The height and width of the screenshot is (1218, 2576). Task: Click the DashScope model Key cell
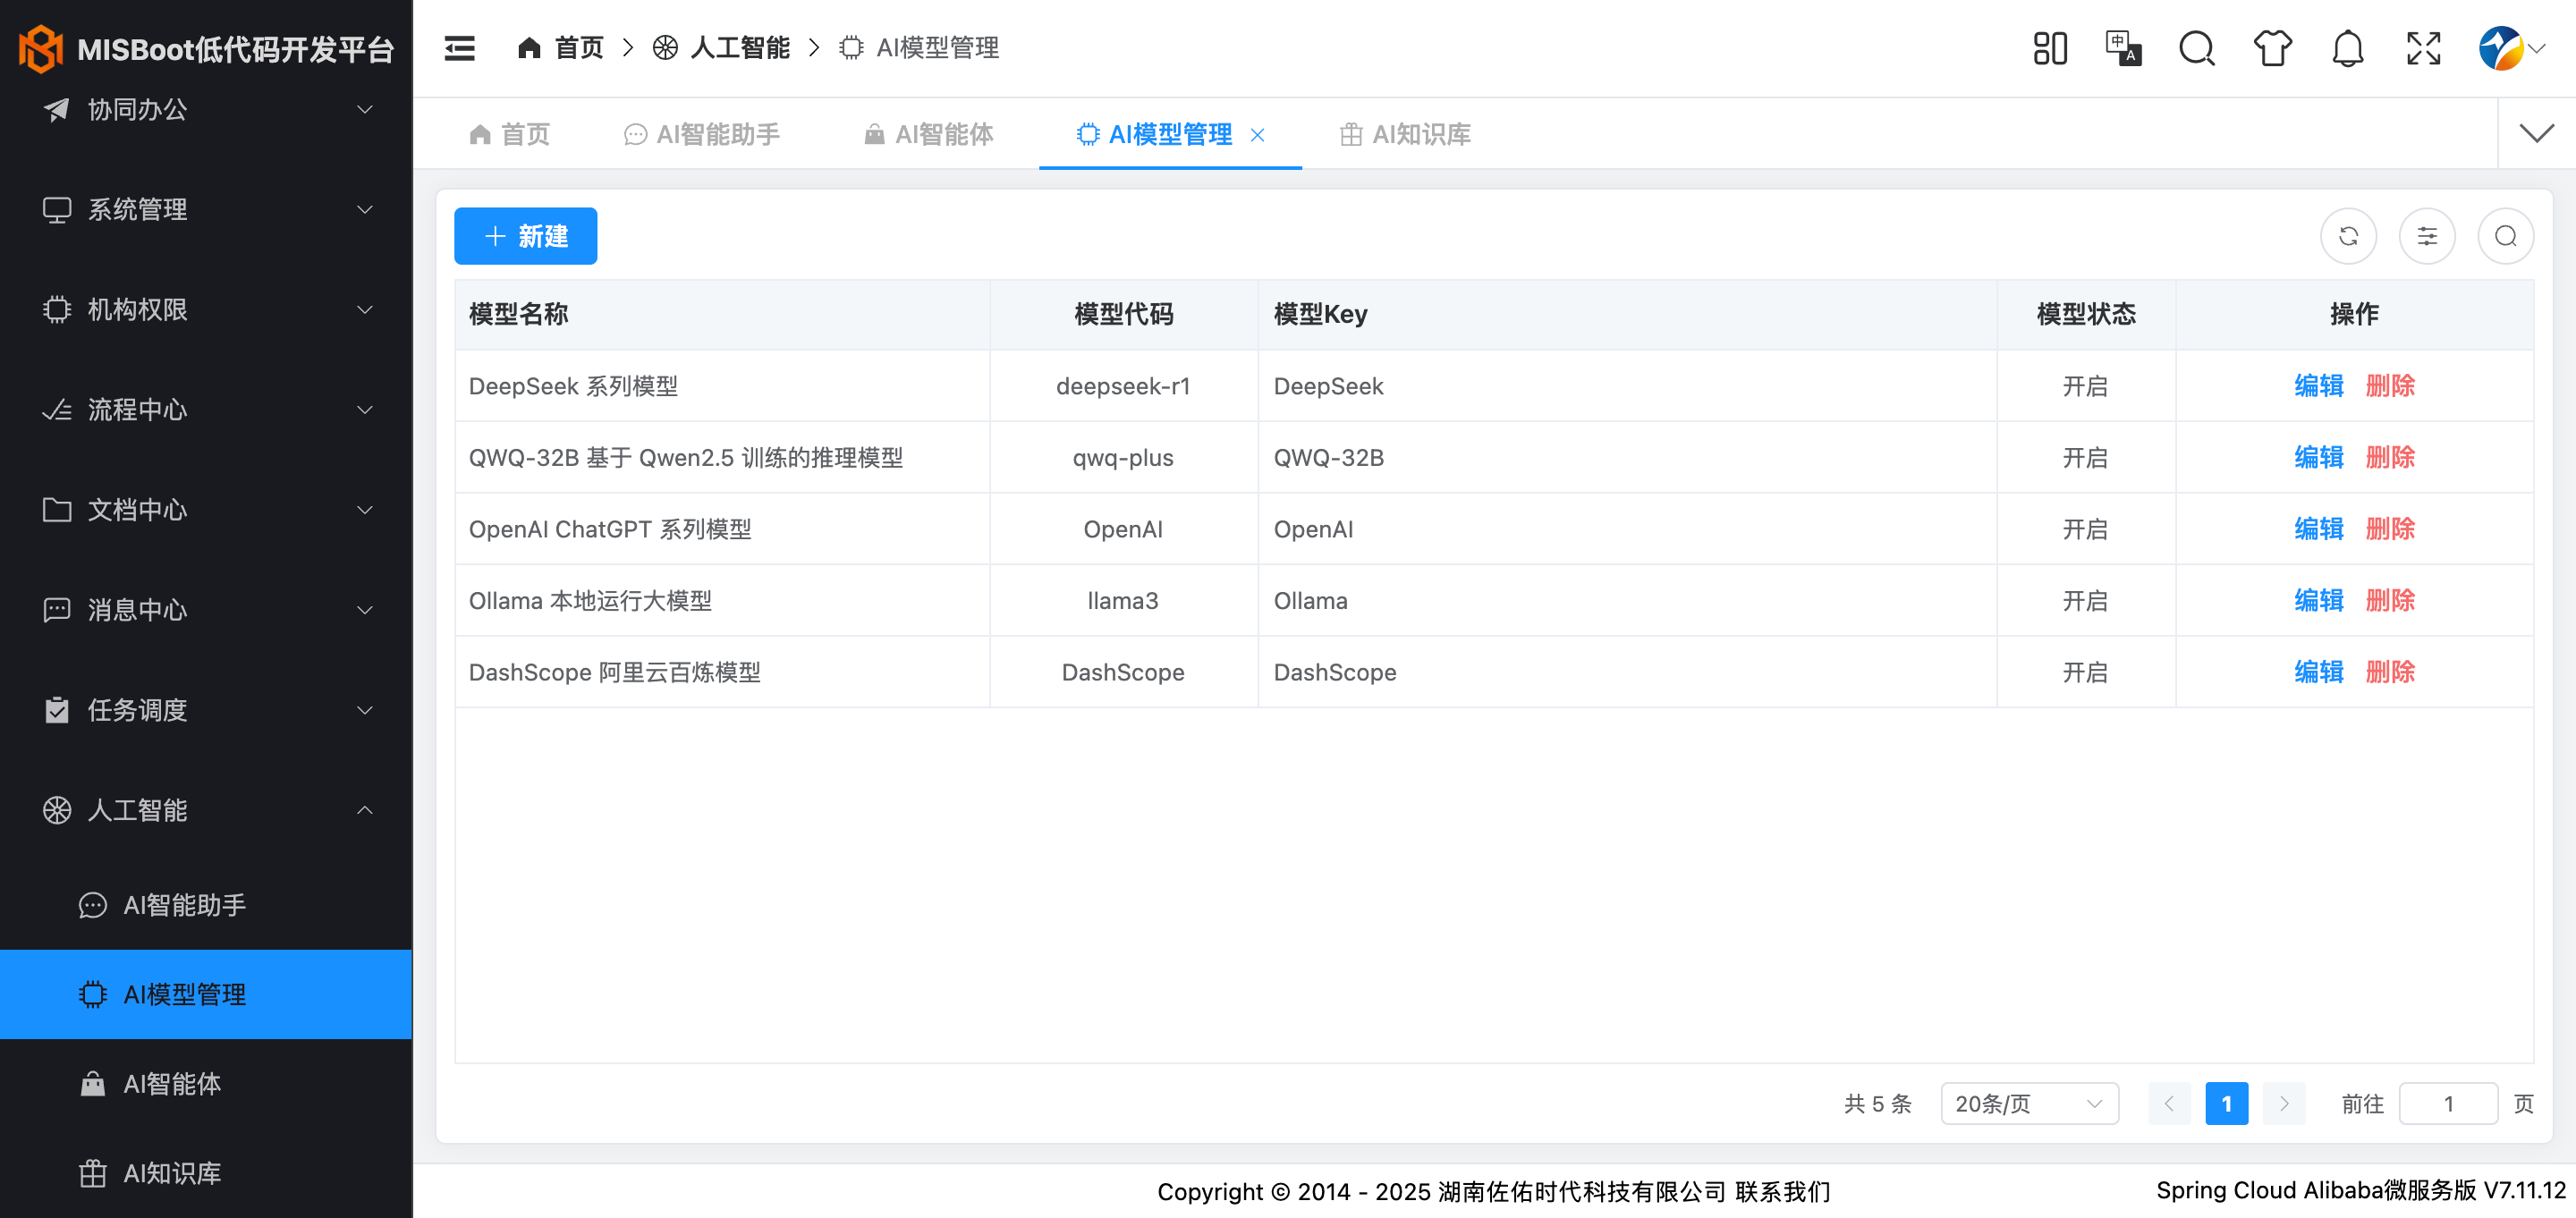point(1627,672)
